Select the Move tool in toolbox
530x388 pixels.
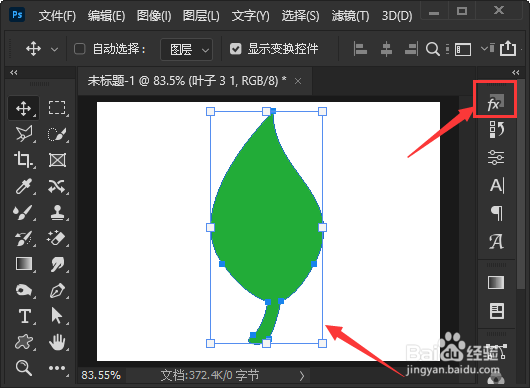(23, 108)
